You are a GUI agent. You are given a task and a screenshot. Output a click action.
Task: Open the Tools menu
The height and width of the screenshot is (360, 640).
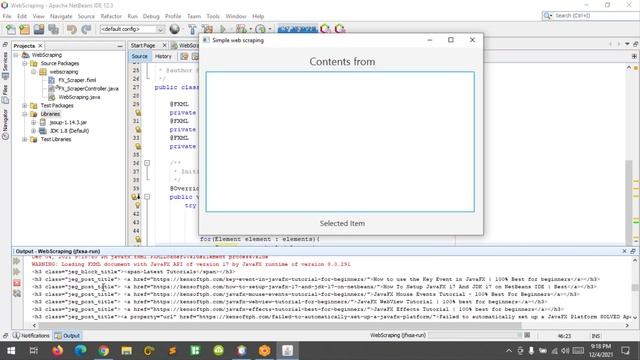213,16
